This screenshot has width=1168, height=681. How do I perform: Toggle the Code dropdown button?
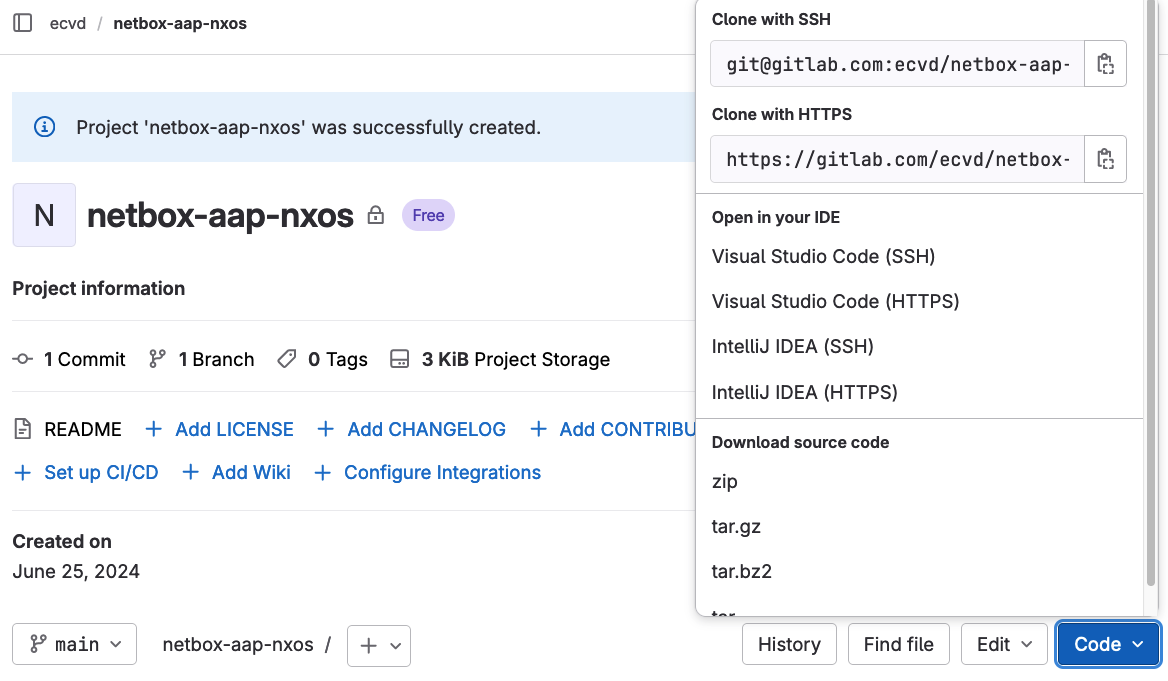pyautogui.click(x=1108, y=644)
